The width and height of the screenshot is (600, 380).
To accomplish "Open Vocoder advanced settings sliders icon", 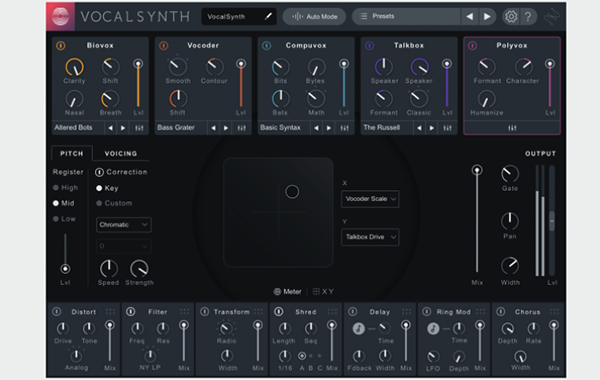I will [x=242, y=128].
